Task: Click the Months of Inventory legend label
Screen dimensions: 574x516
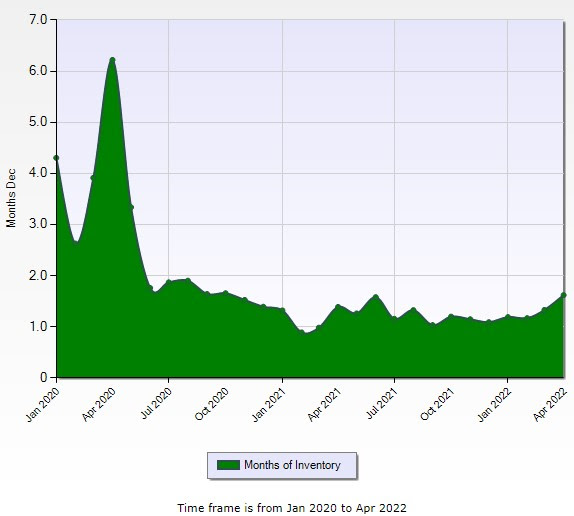Action: click(292, 465)
